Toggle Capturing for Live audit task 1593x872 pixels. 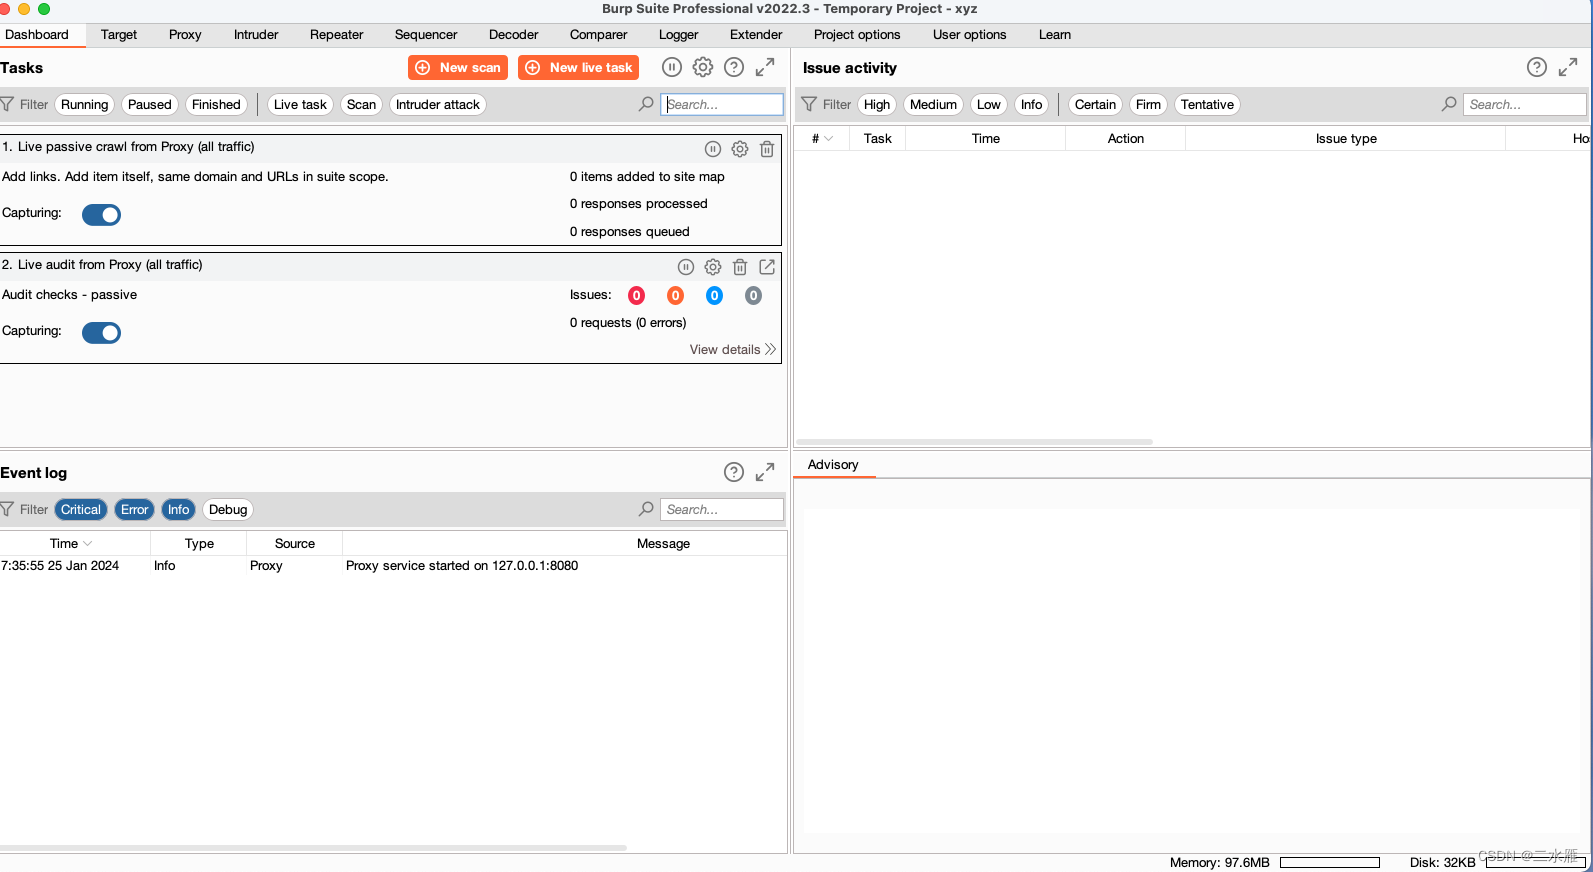tap(101, 333)
